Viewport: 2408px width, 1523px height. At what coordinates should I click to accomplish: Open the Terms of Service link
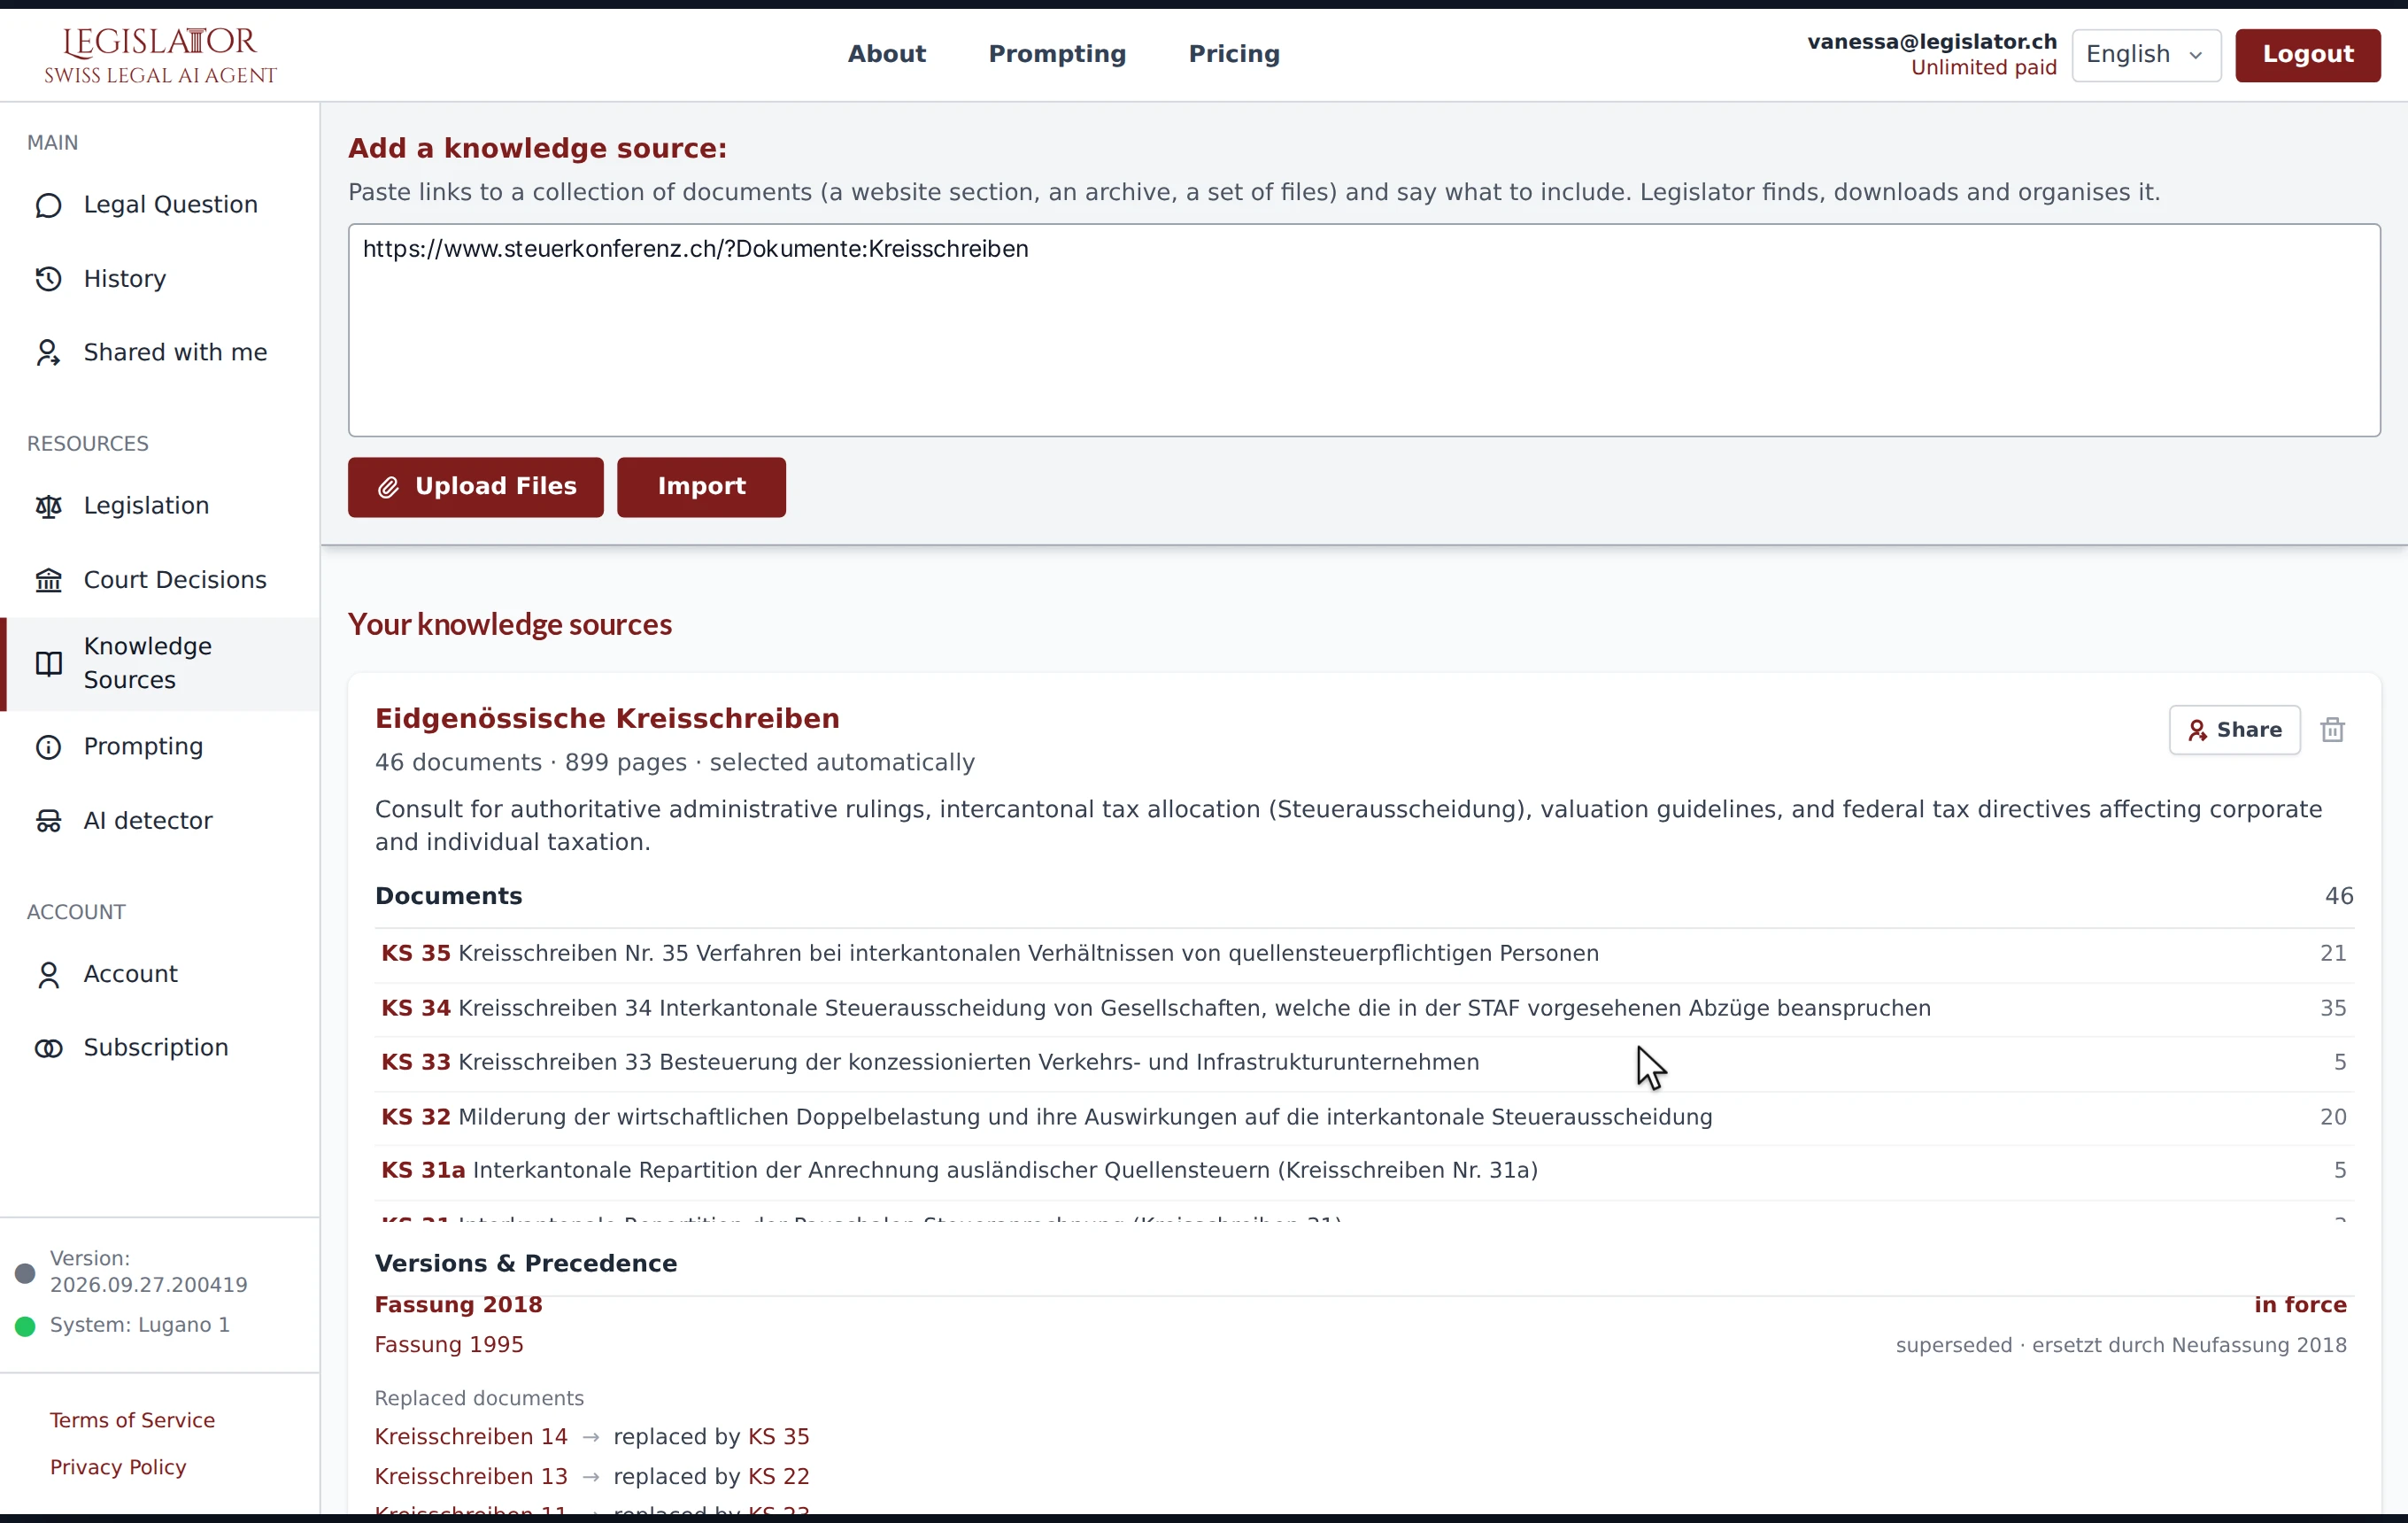[x=132, y=1421]
